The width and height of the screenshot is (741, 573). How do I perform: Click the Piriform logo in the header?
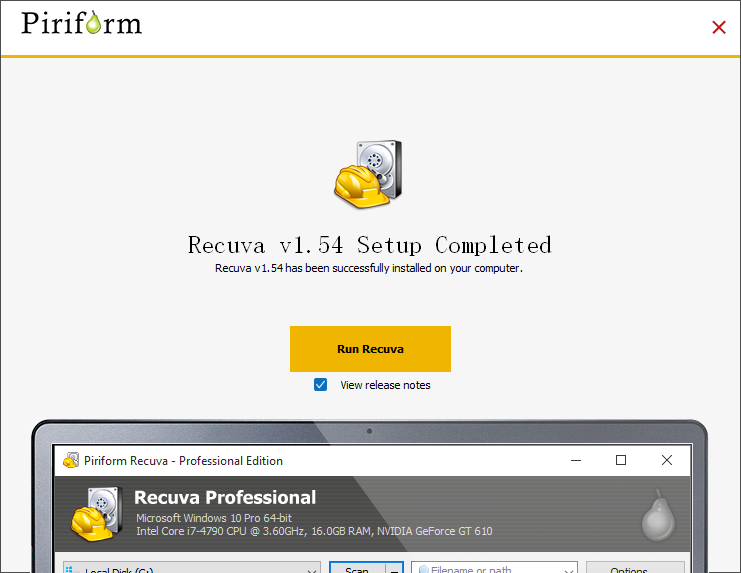pyautogui.click(x=81, y=23)
